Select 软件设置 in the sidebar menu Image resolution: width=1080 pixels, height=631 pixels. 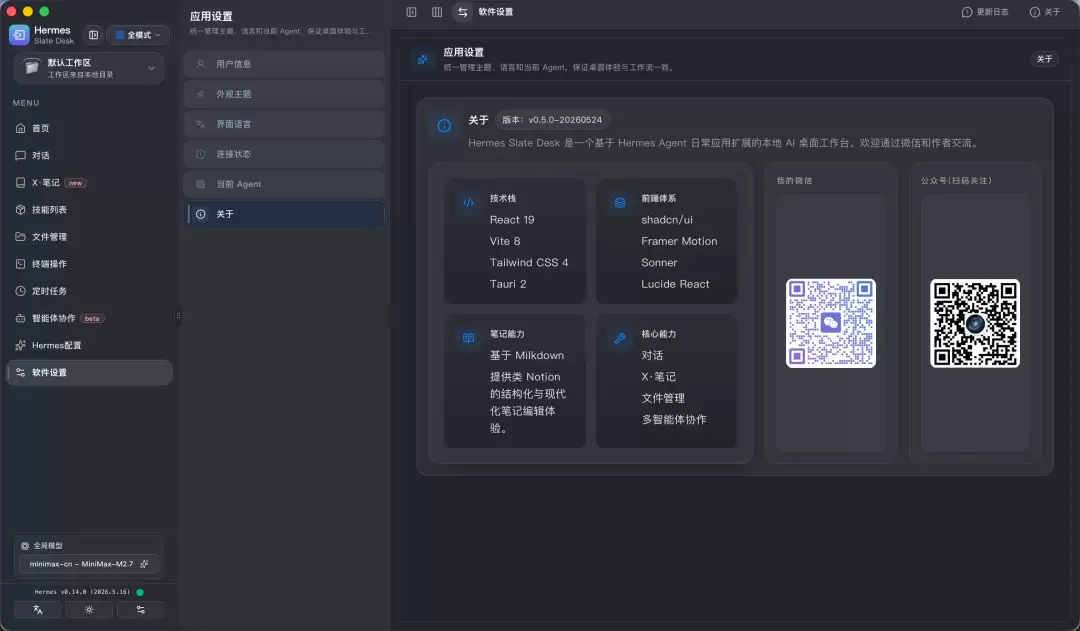pos(89,373)
